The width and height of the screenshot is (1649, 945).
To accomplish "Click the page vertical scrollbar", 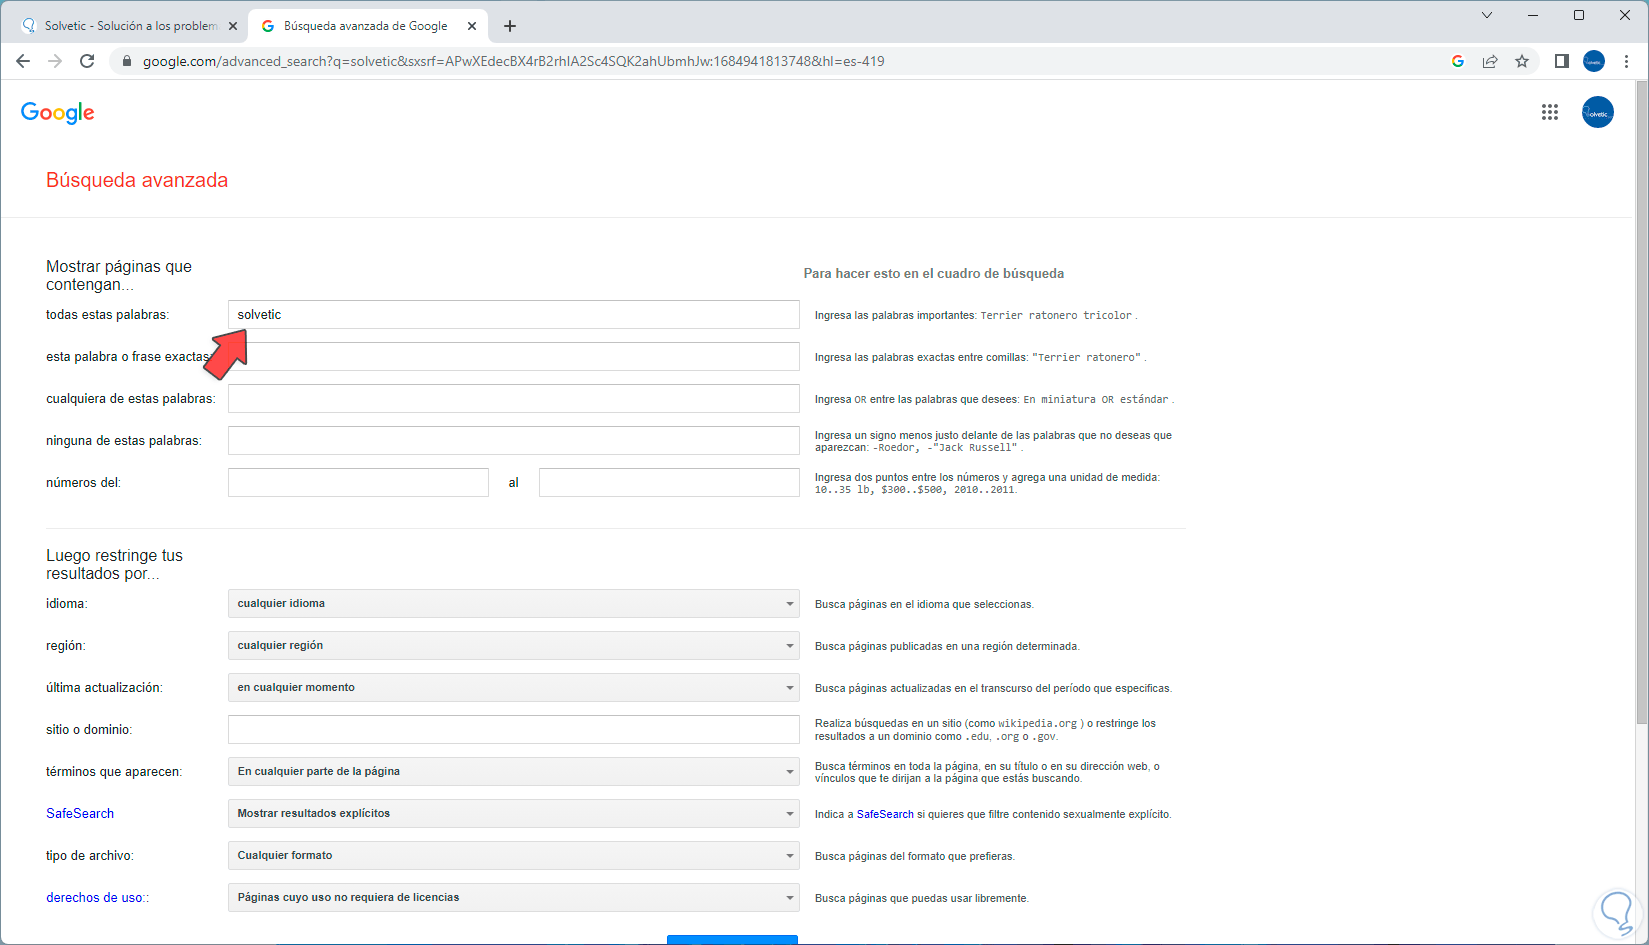I will [x=1641, y=400].
